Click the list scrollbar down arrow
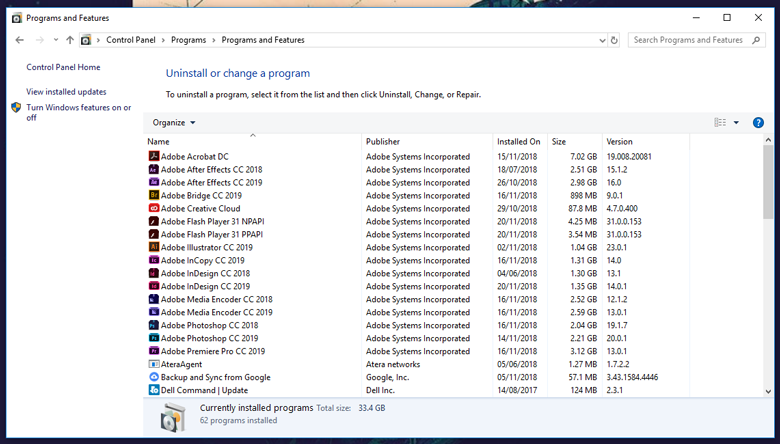 tap(768, 391)
